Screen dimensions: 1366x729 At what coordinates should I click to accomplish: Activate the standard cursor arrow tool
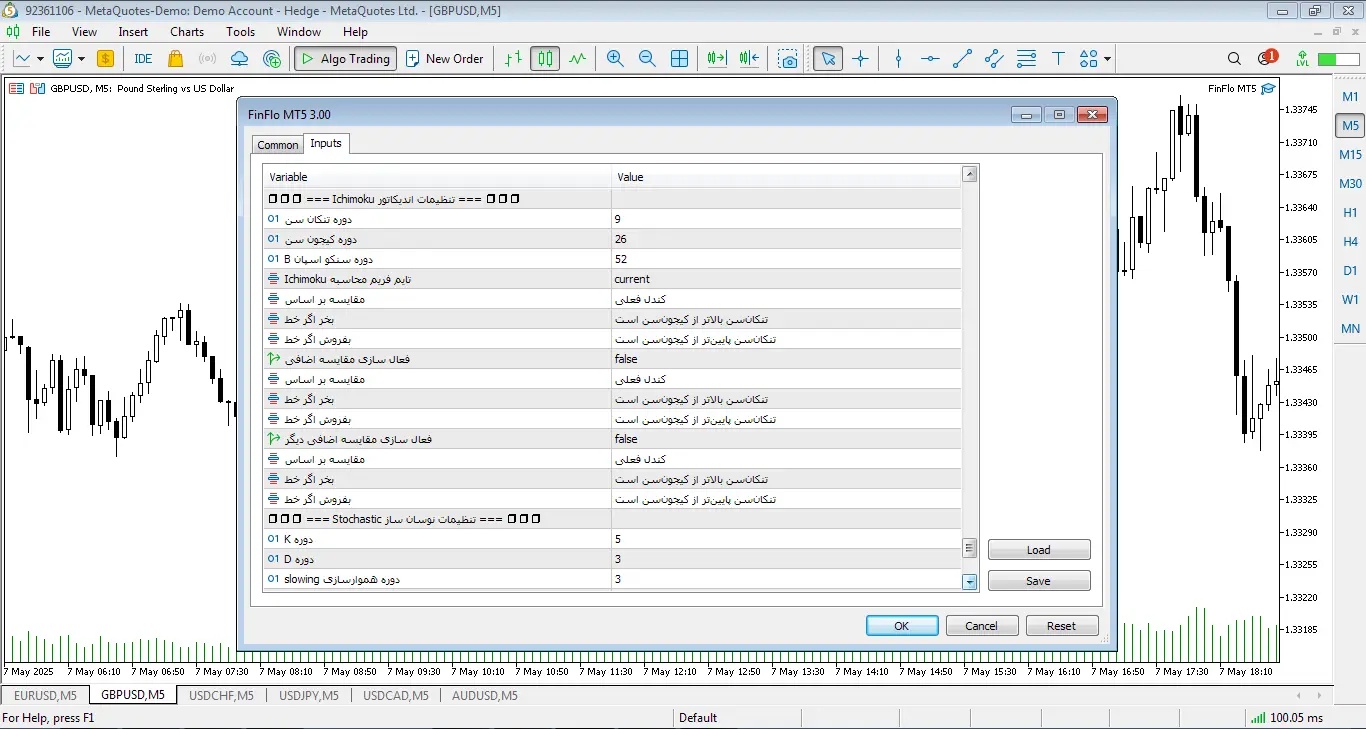pos(828,59)
